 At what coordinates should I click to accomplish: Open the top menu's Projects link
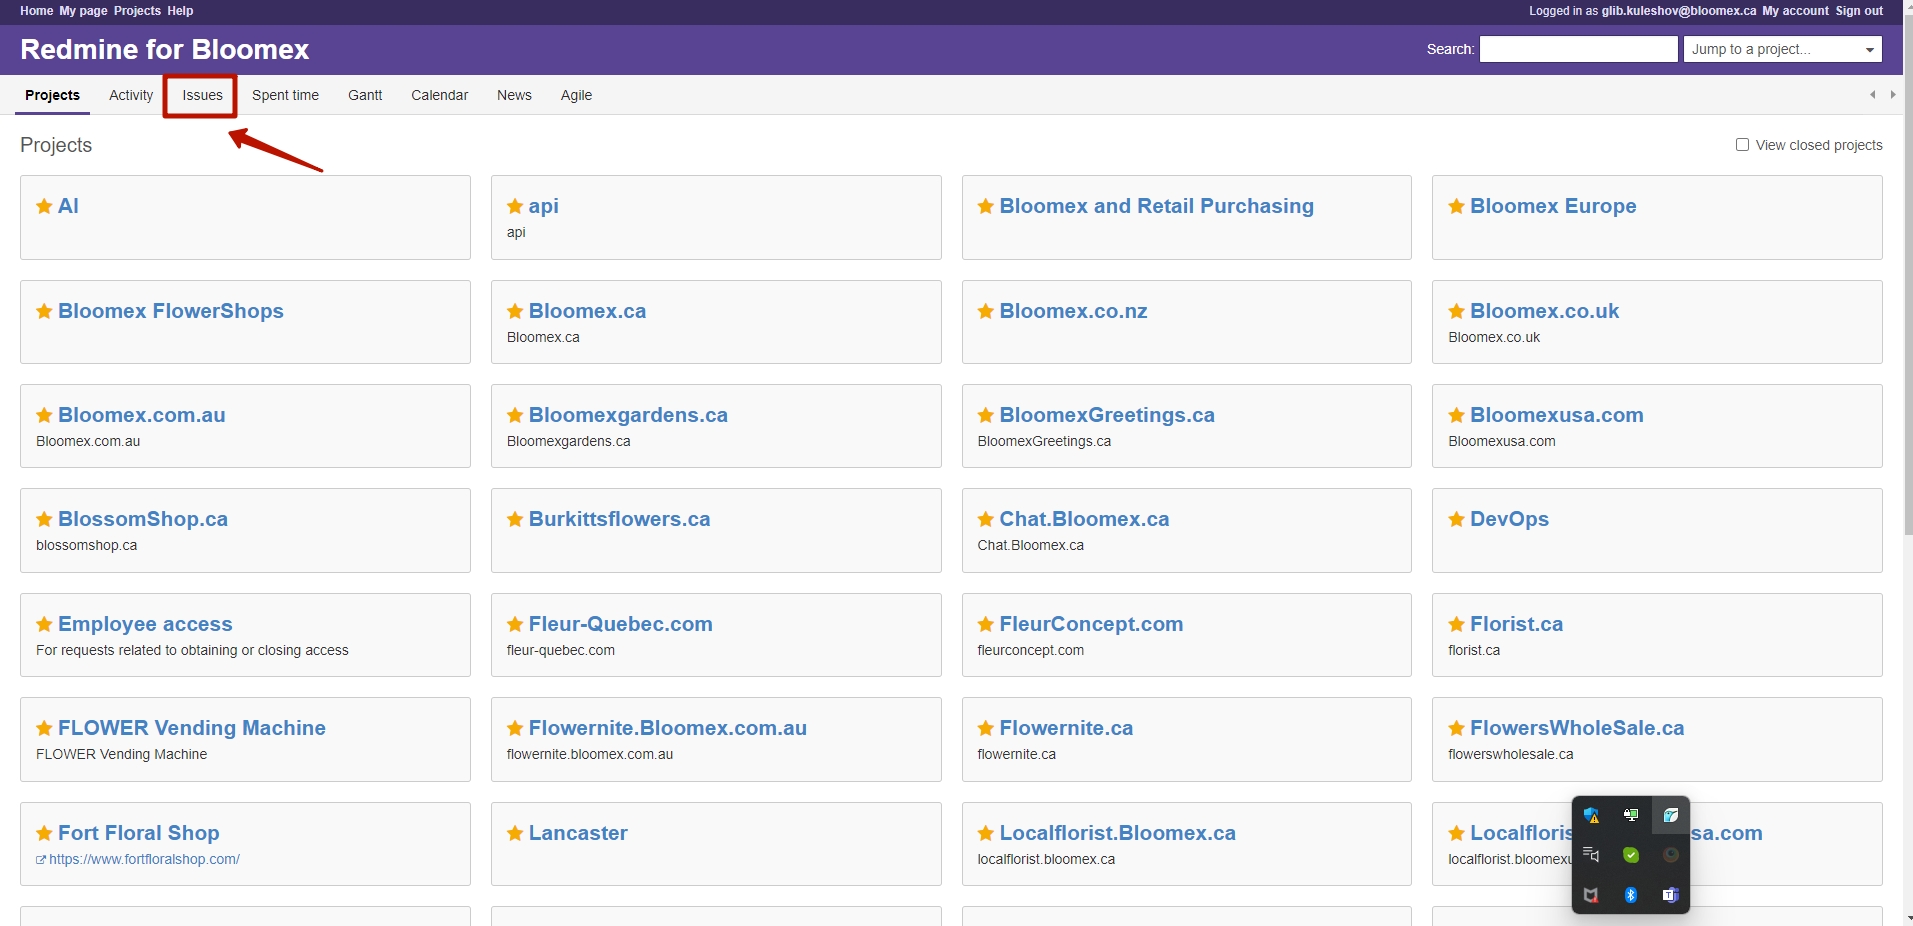tap(137, 11)
